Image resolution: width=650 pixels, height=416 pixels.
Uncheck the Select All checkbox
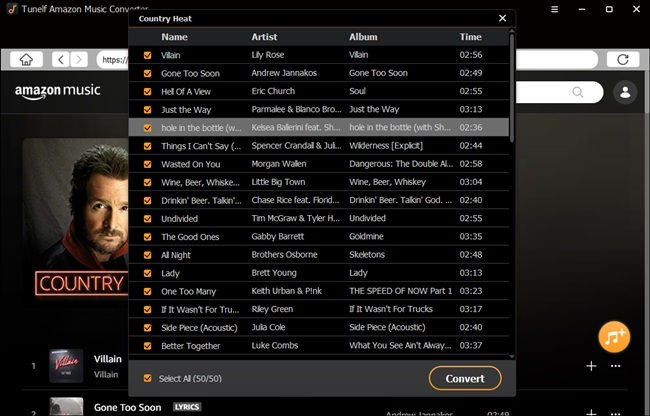tap(148, 379)
